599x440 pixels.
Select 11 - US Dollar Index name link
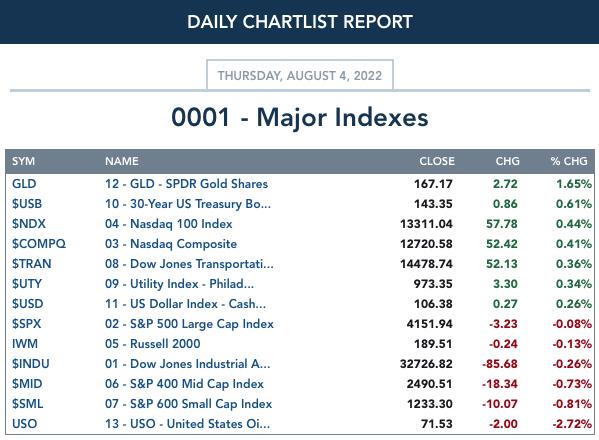(185, 304)
